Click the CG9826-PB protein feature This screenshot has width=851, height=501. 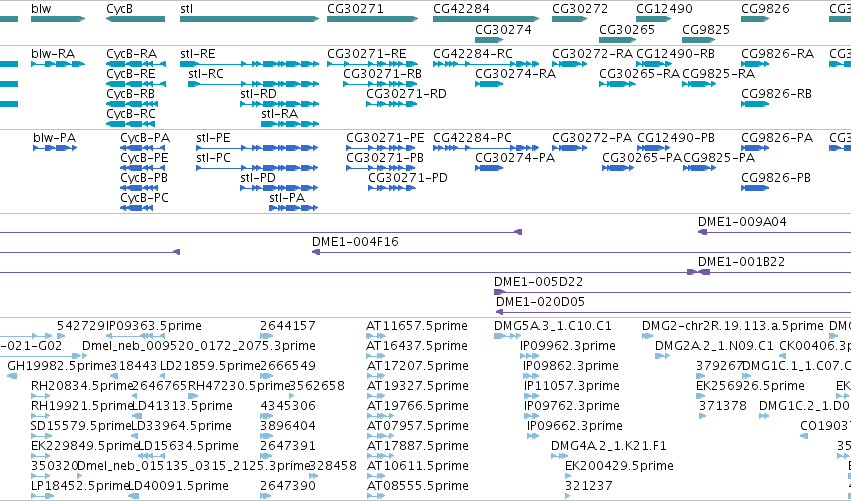(x=755, y=188)
